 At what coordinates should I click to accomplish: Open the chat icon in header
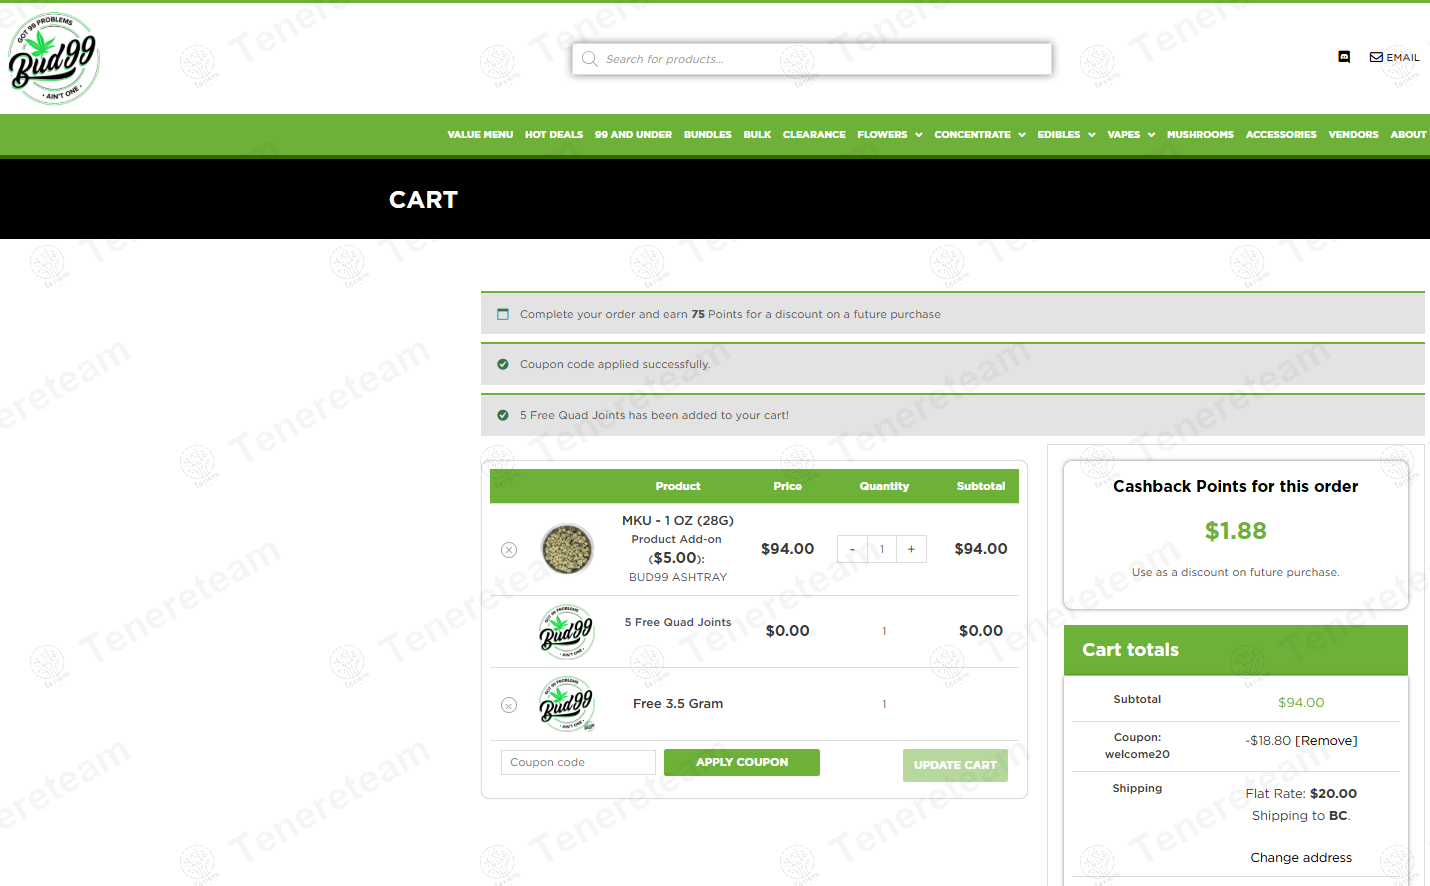(x=1344, y=57)
